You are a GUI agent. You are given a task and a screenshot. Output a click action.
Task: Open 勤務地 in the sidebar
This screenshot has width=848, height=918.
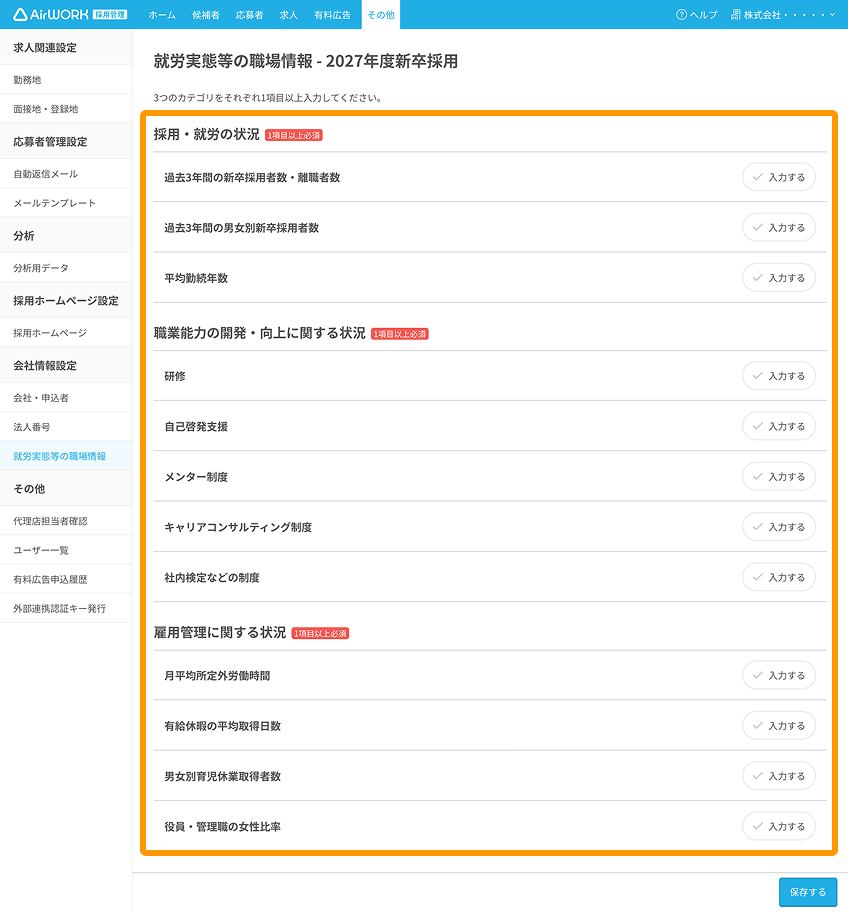[x=66, y=80]
